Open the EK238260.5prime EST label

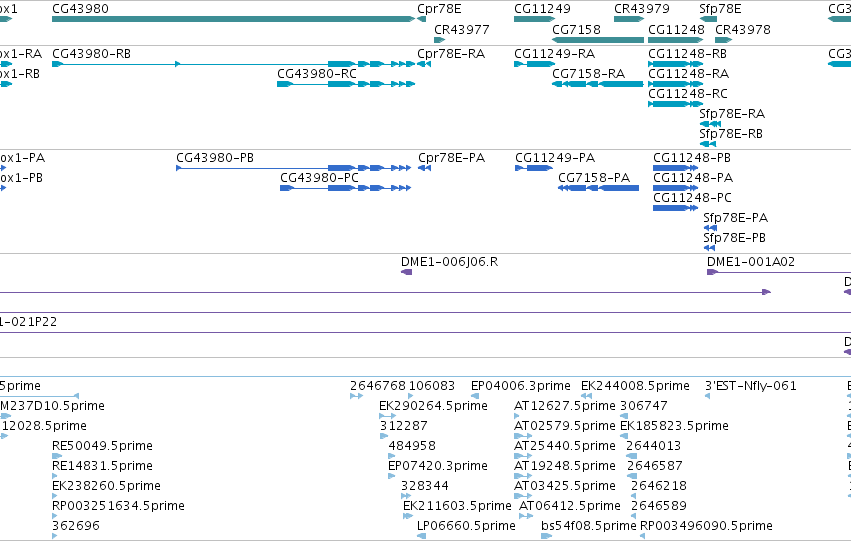(106, 486)
